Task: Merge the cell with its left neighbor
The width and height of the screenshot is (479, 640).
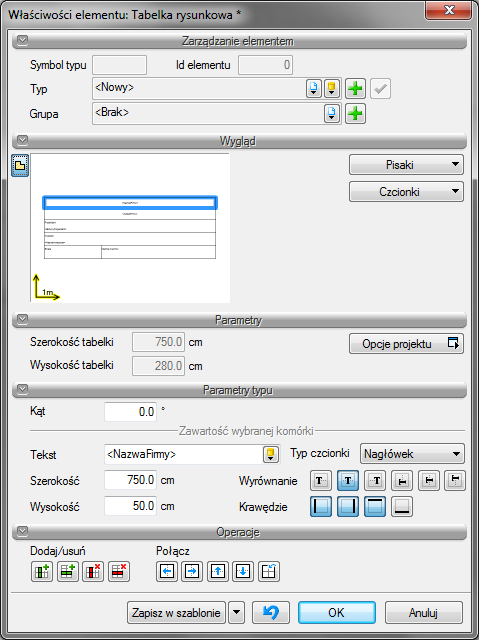Action: click(166, 571)
